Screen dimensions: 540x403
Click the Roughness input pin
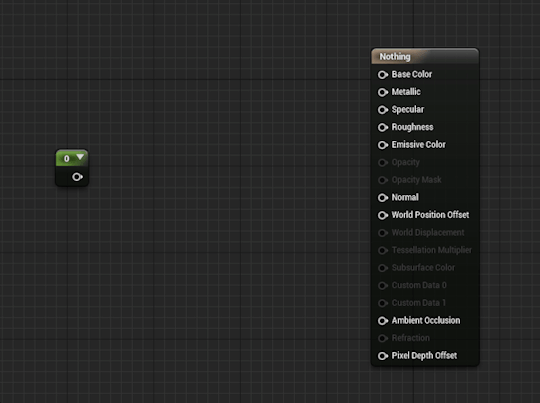point(383,127)
